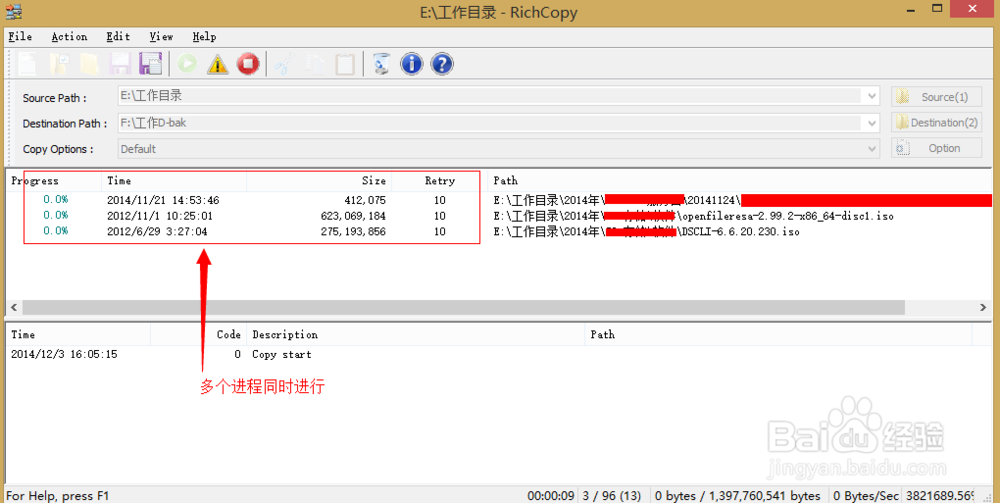Click the New document toolbar icon
The width and height of the screenshot is (1000, 503).
coord(27,64)
